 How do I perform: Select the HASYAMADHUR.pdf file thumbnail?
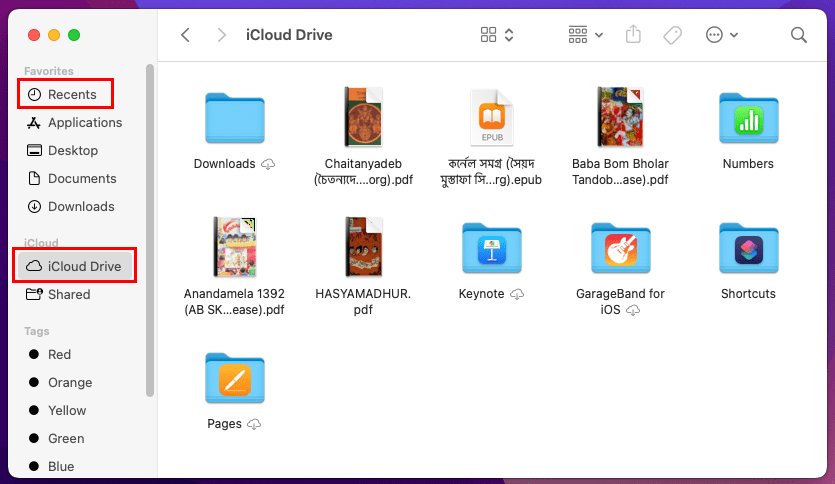[362, 247]
